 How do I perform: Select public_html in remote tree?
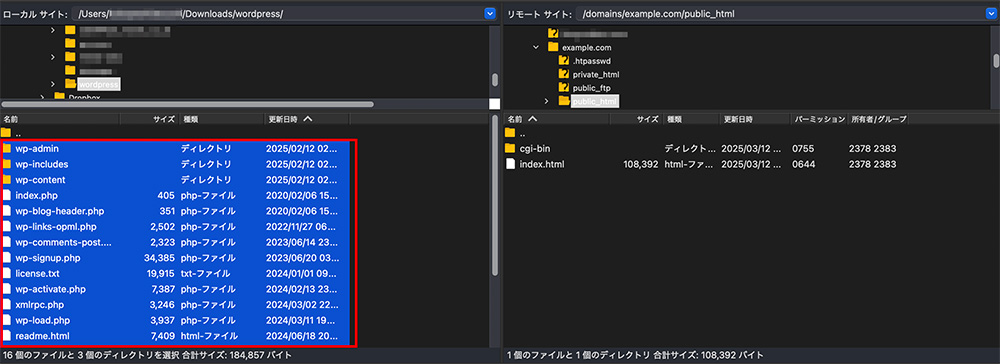[594, 101]
